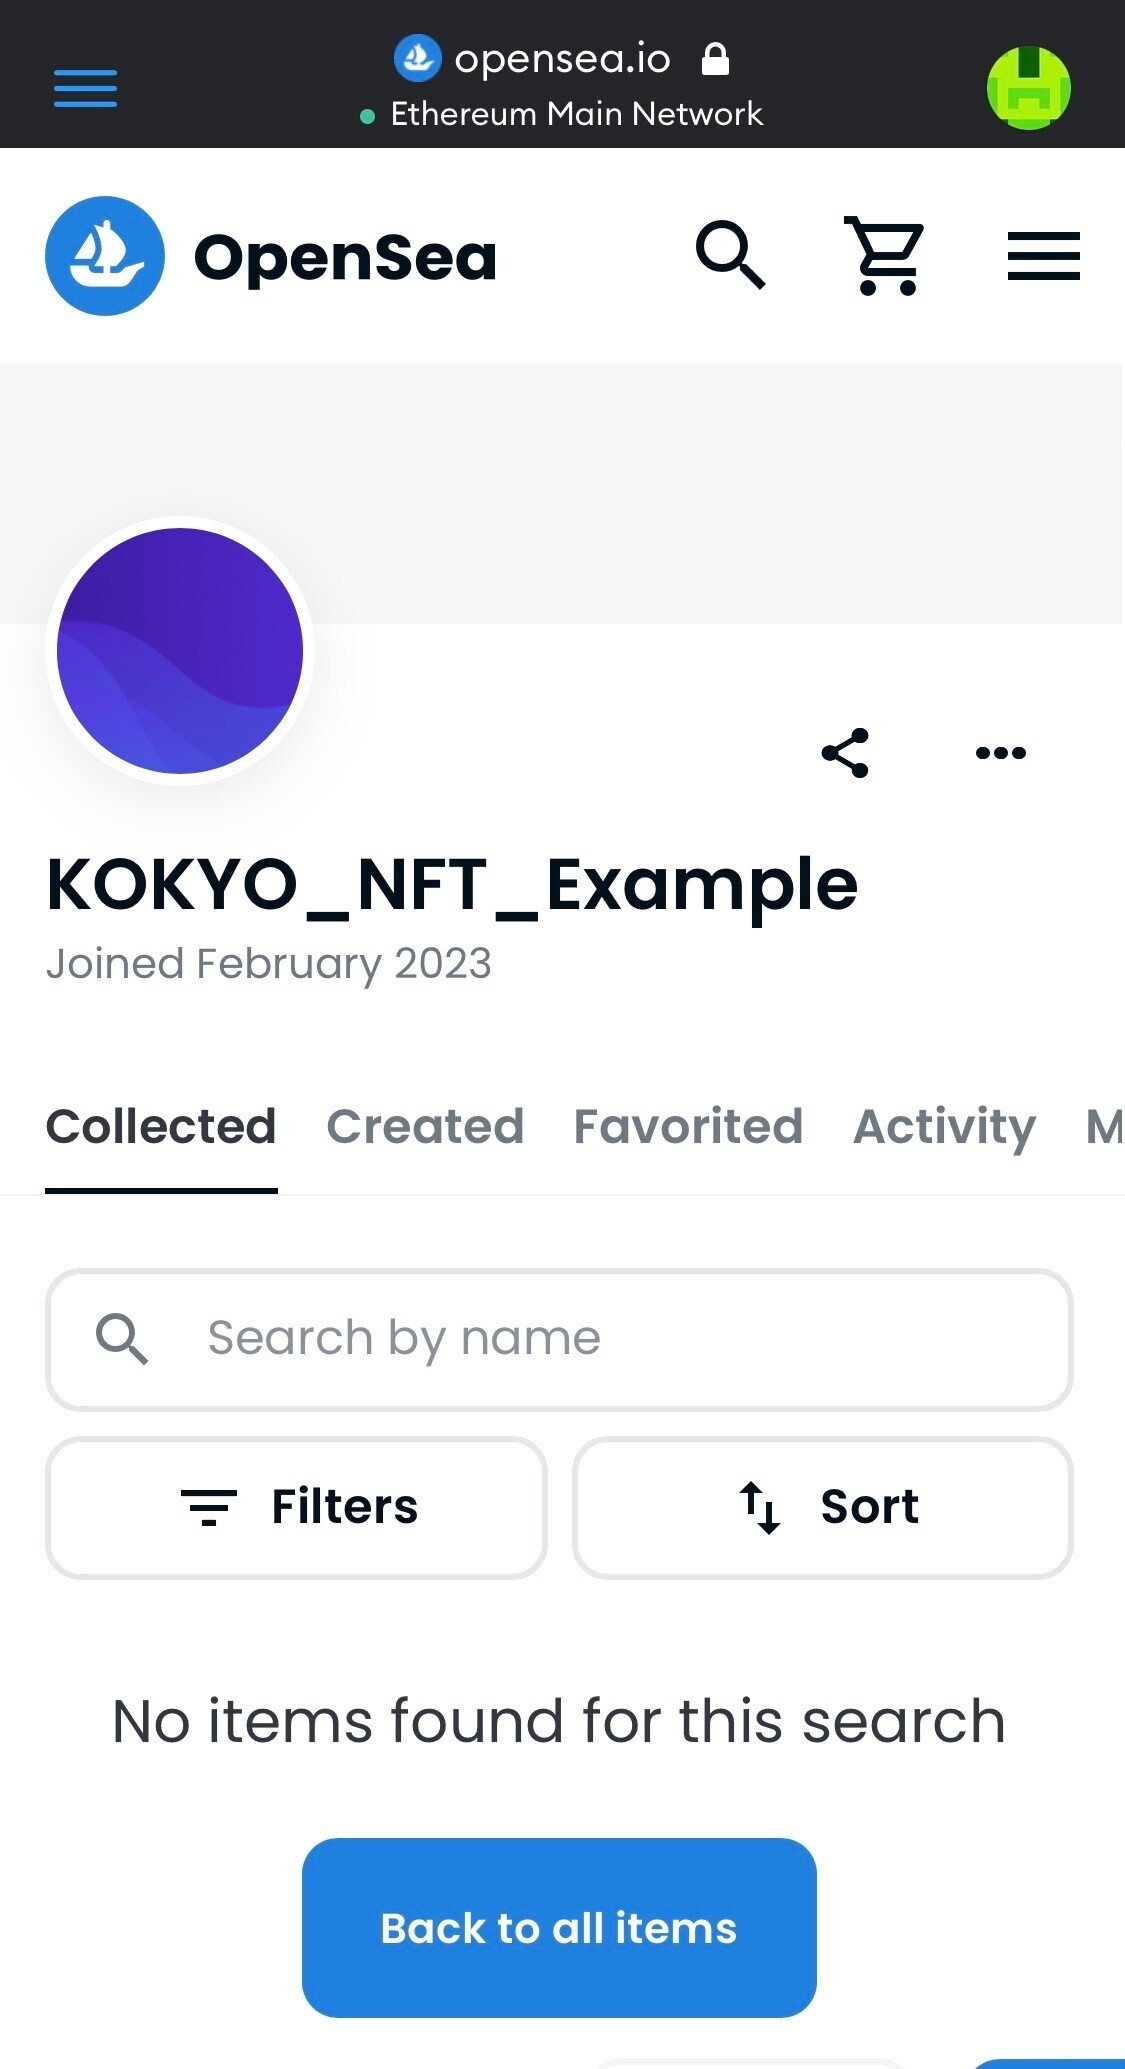Open the shopping cart
Screen dimensions: 1125x2069
click(x=885, y=256)
